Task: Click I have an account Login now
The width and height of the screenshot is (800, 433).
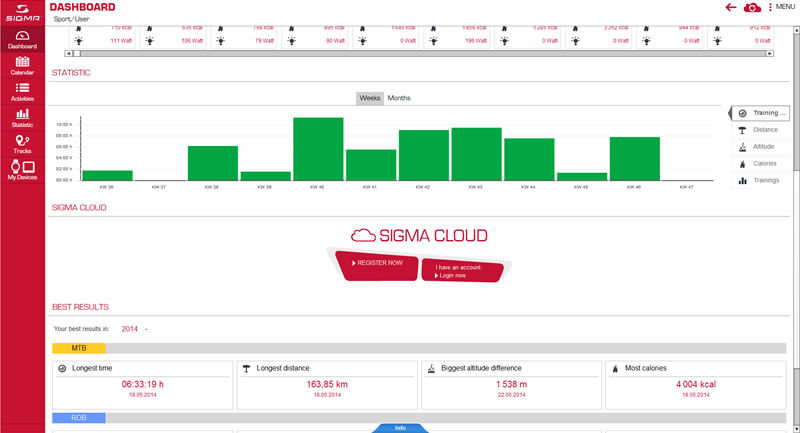Action: point(462,270)
